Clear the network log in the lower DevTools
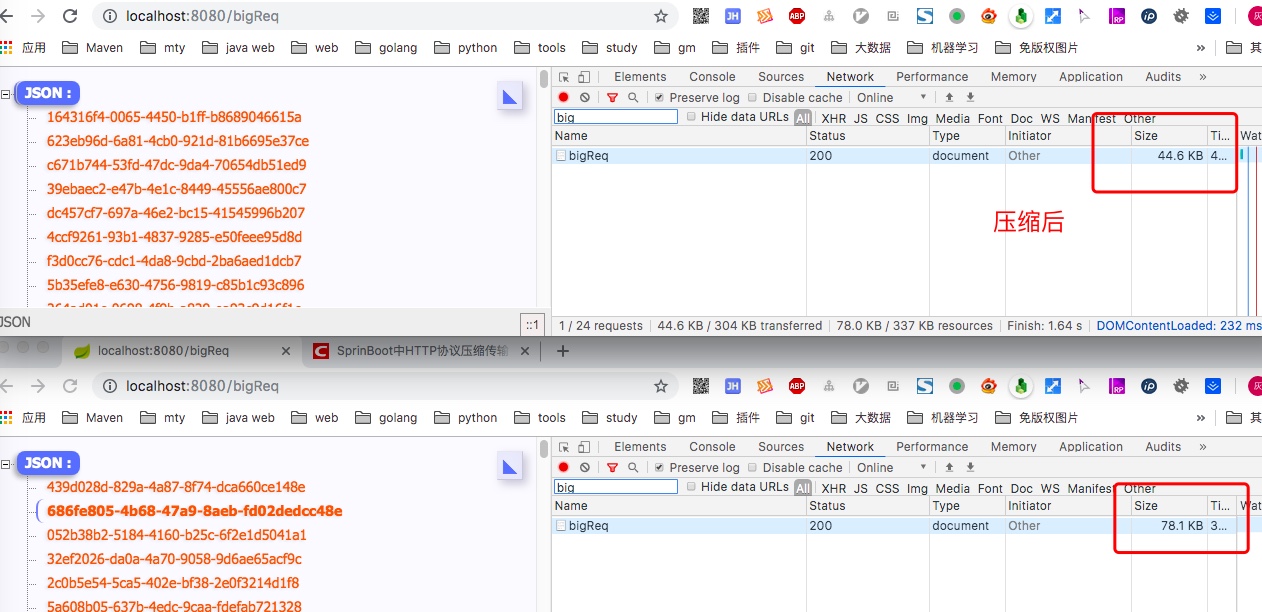Screen dimensions: 1262x612 585,468
